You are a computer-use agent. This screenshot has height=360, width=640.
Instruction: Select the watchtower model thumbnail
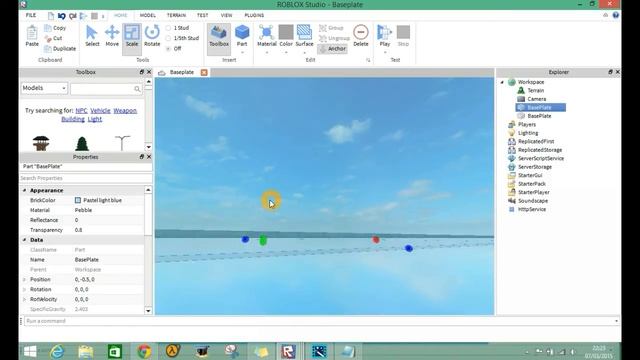(41, 143)
